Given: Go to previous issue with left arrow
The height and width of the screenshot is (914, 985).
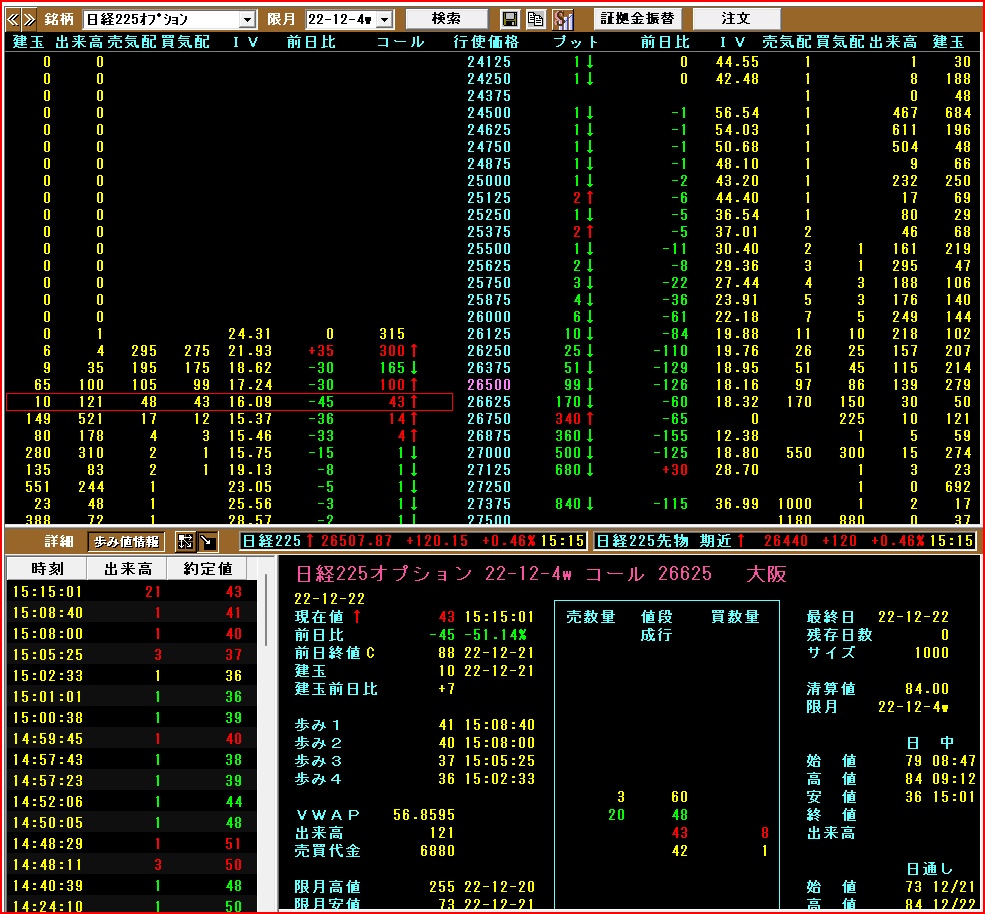Looking at the screenshot, I should 14,19.
